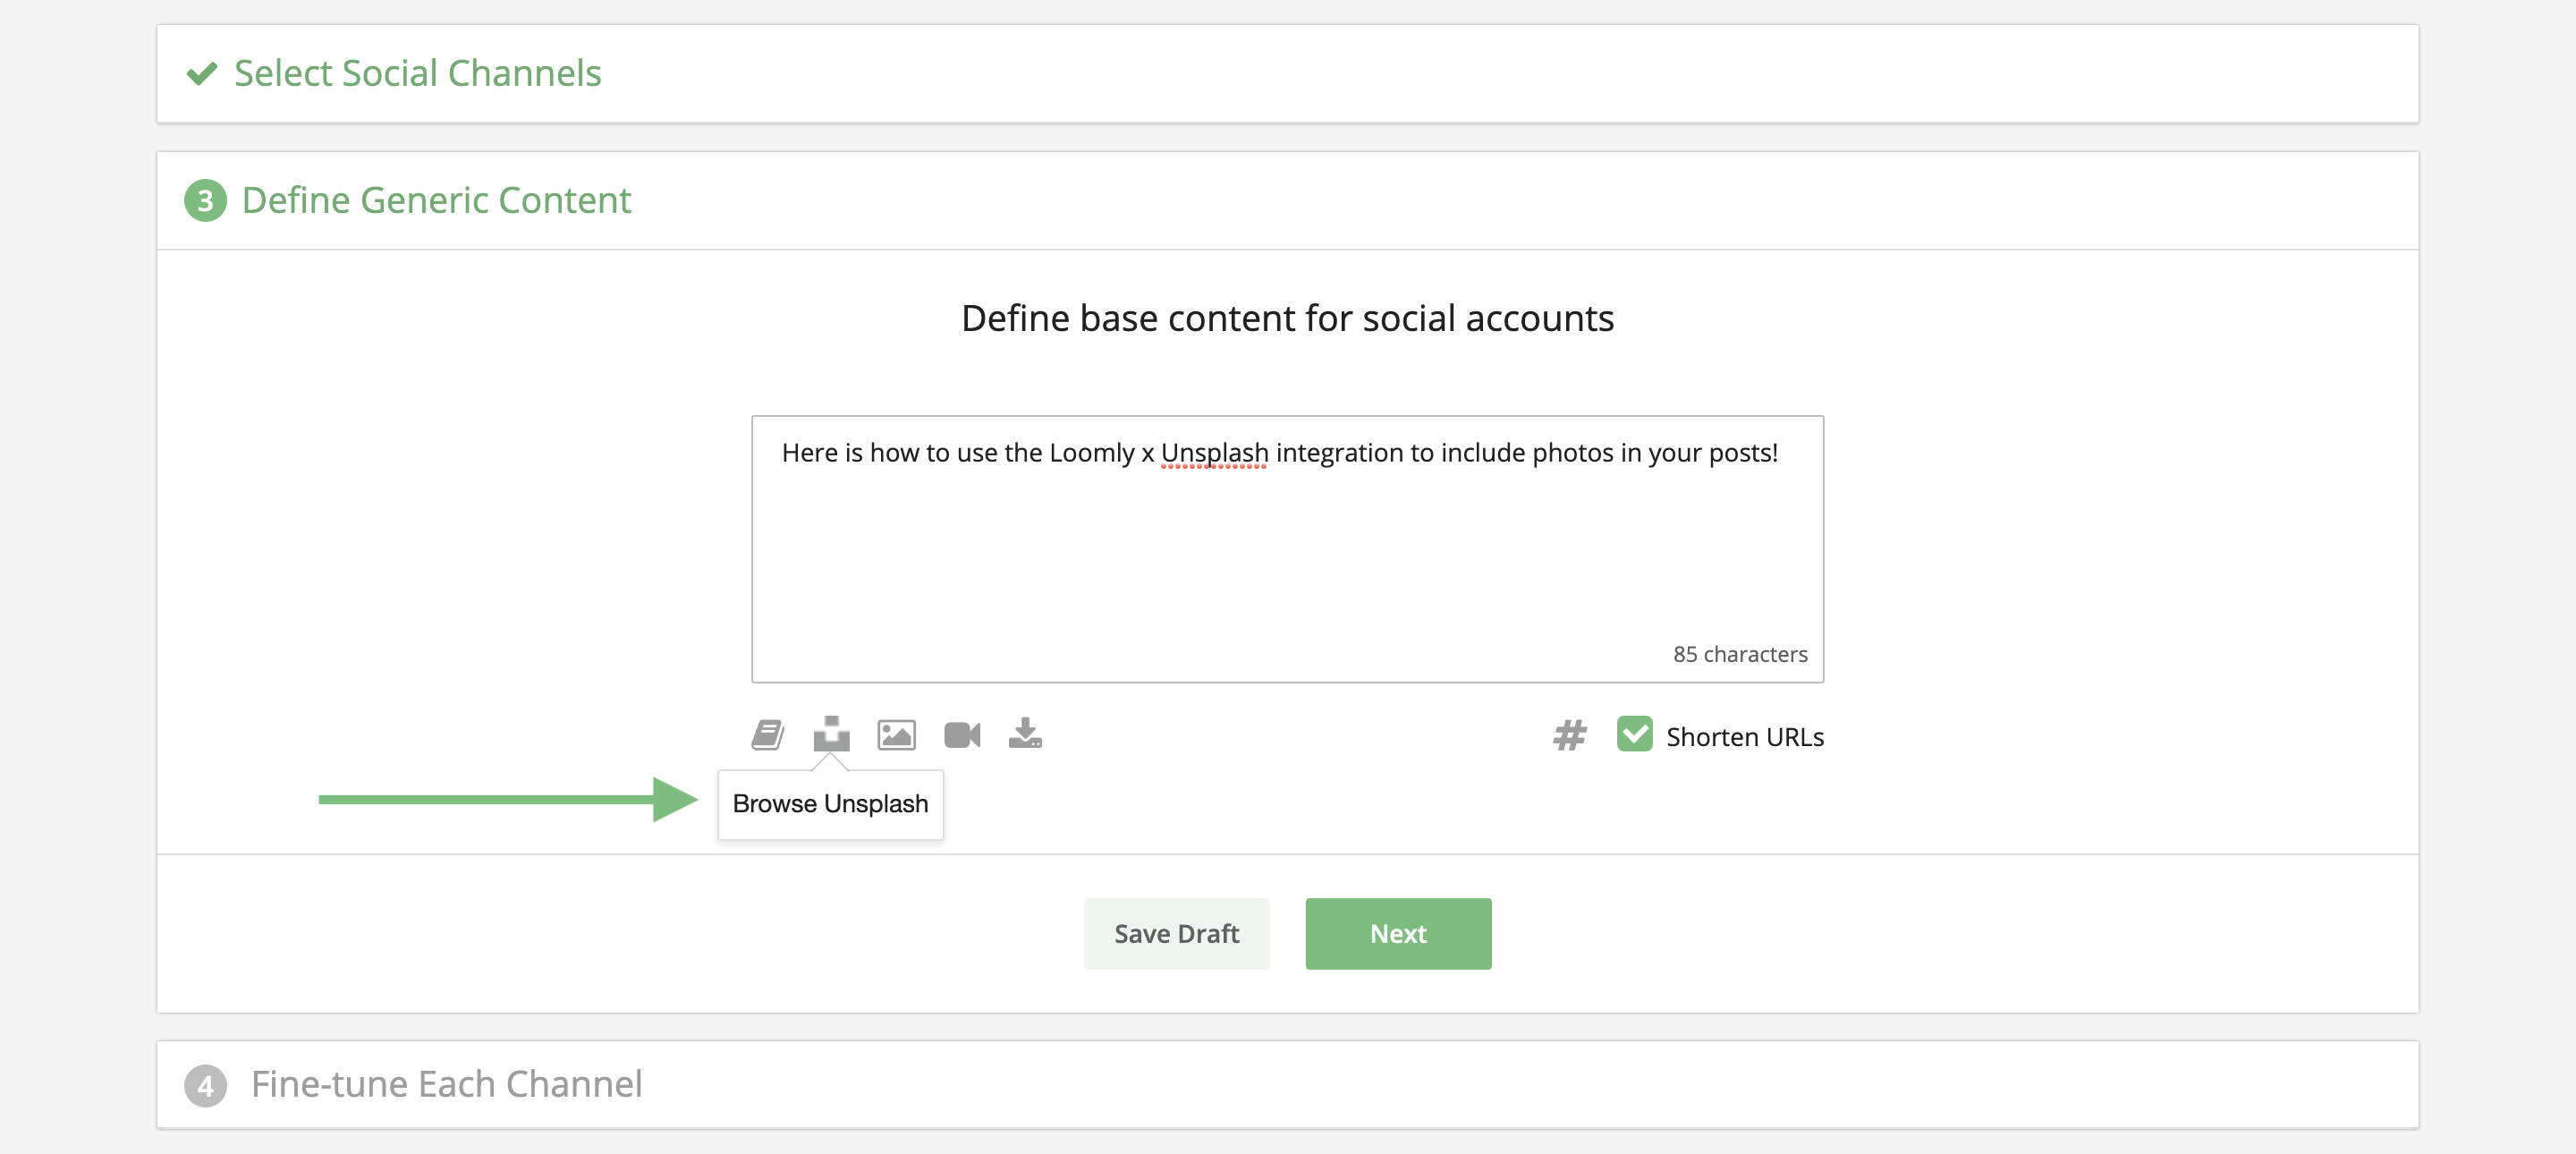Click the underlined word Unsplash in text
Screen dimensions: 2576x1154
1214,453
